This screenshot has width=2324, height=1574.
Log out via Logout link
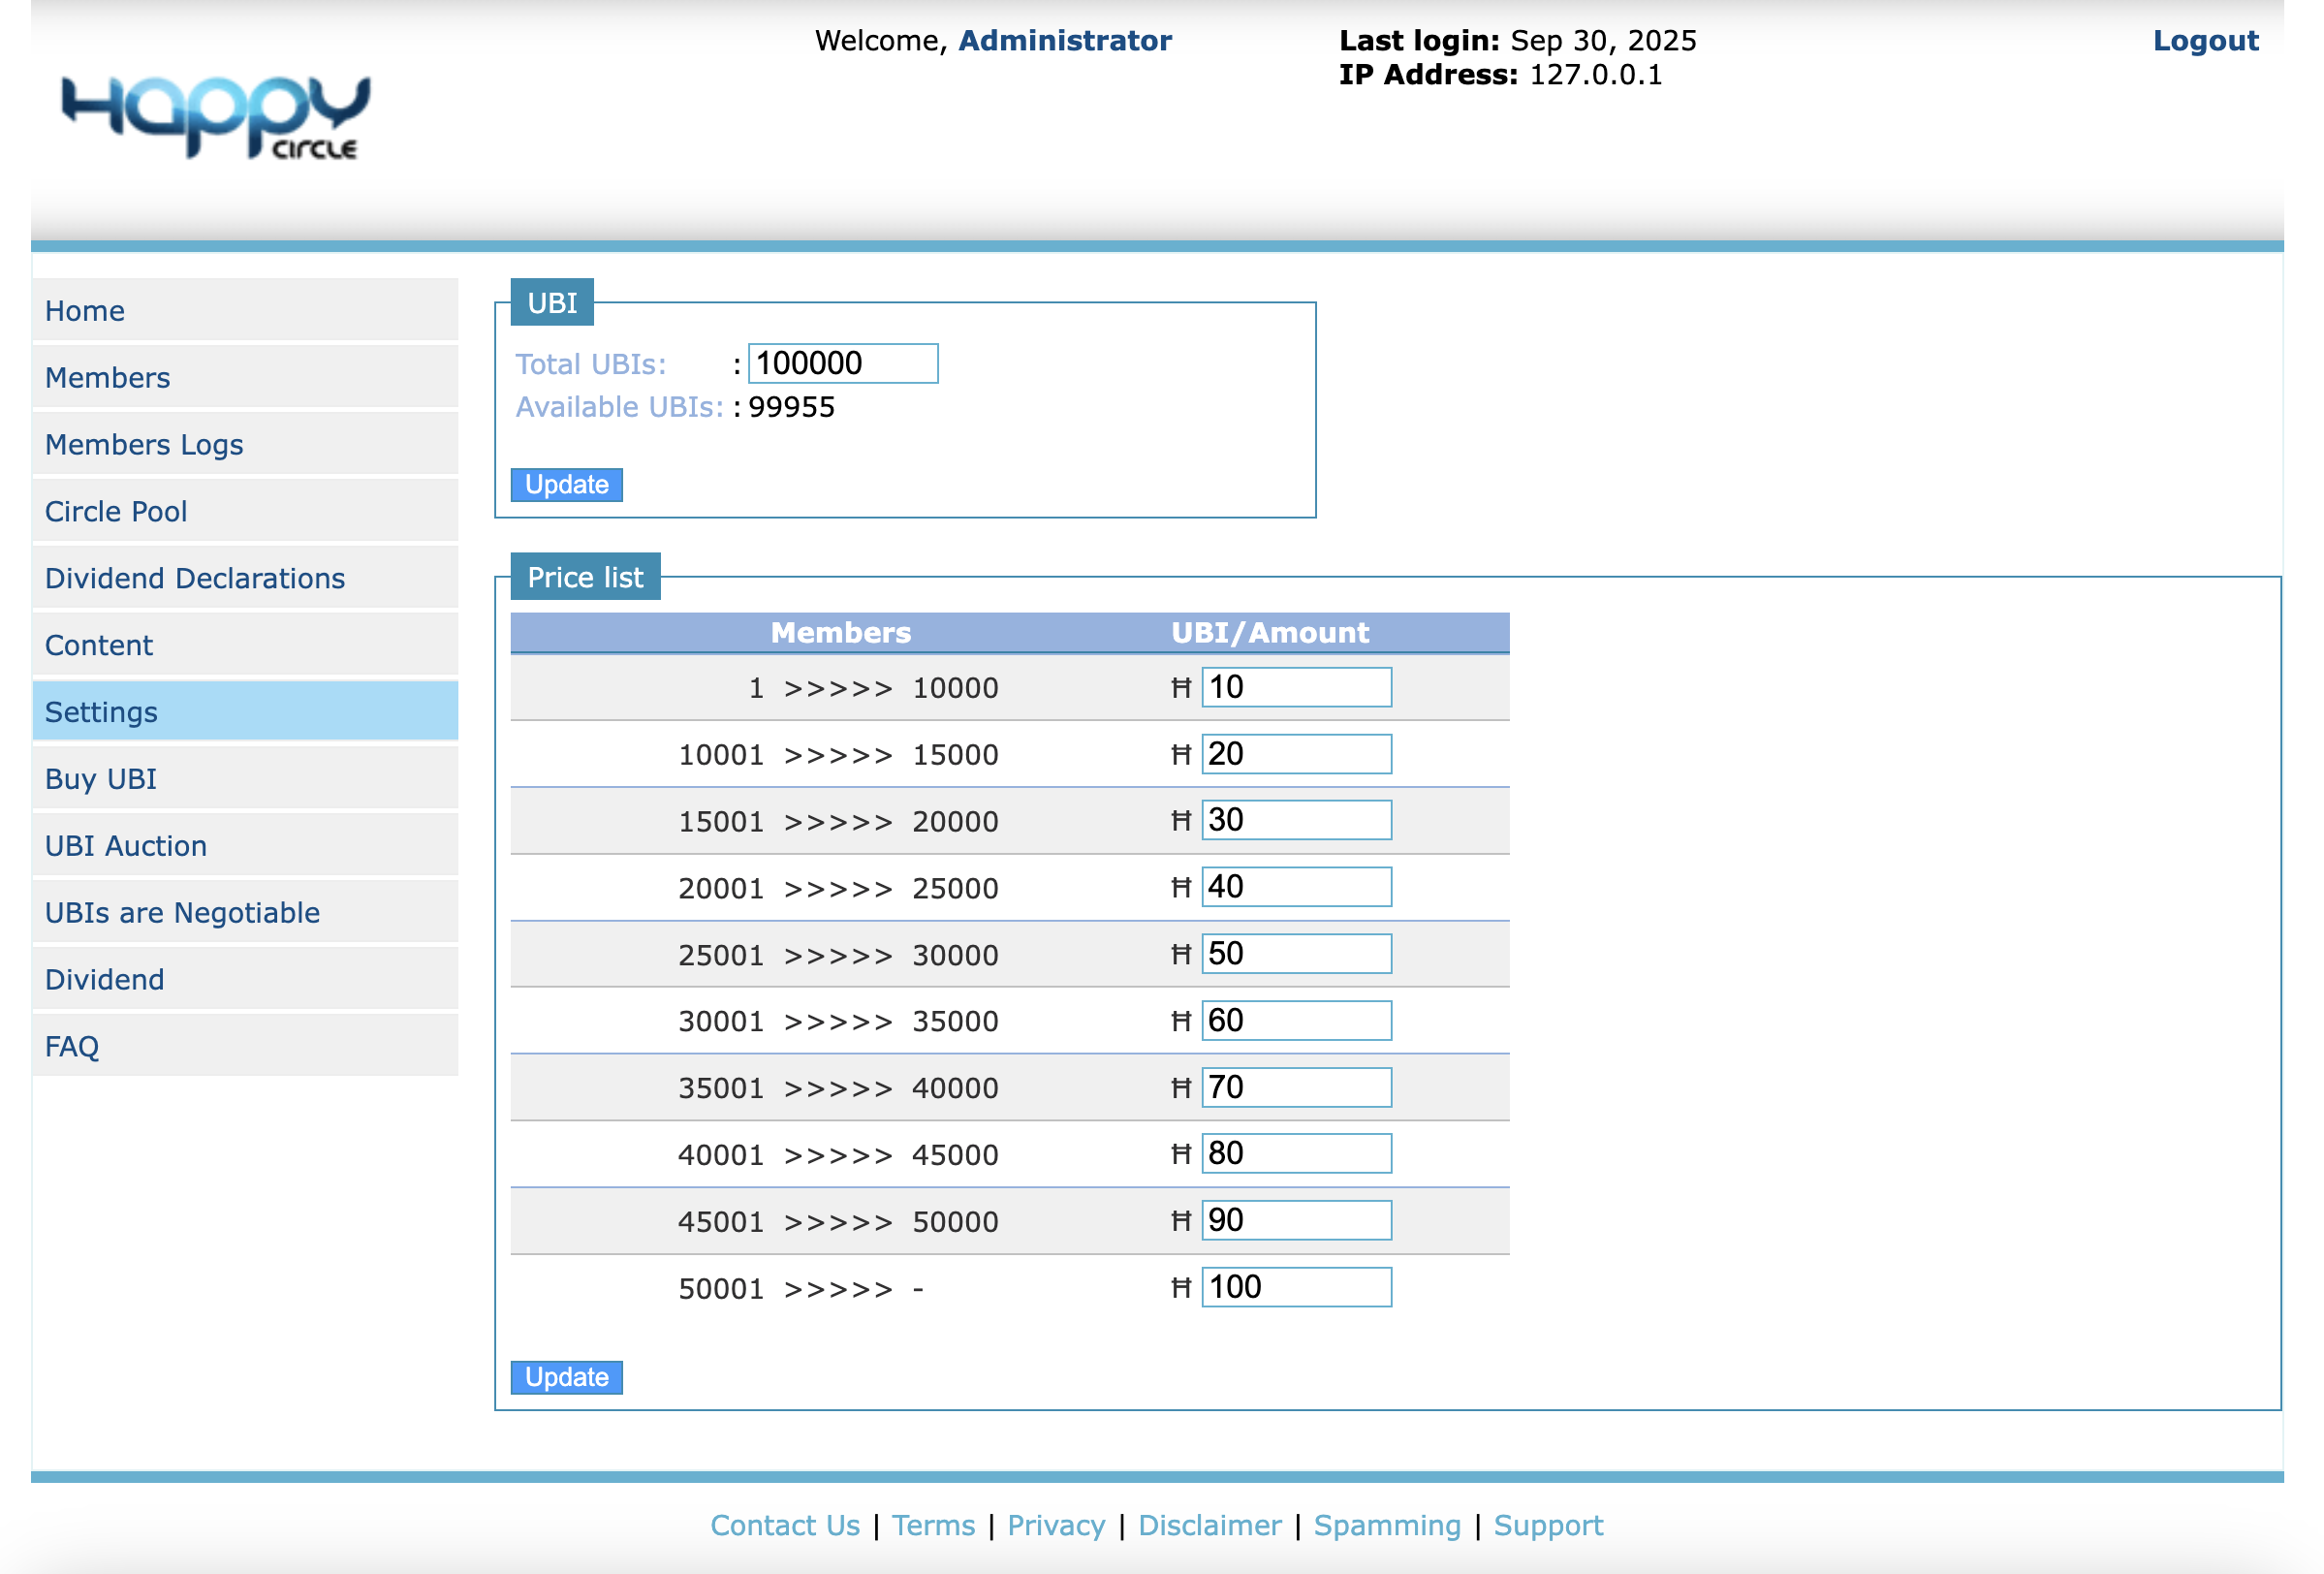[x=2205, y=40]
